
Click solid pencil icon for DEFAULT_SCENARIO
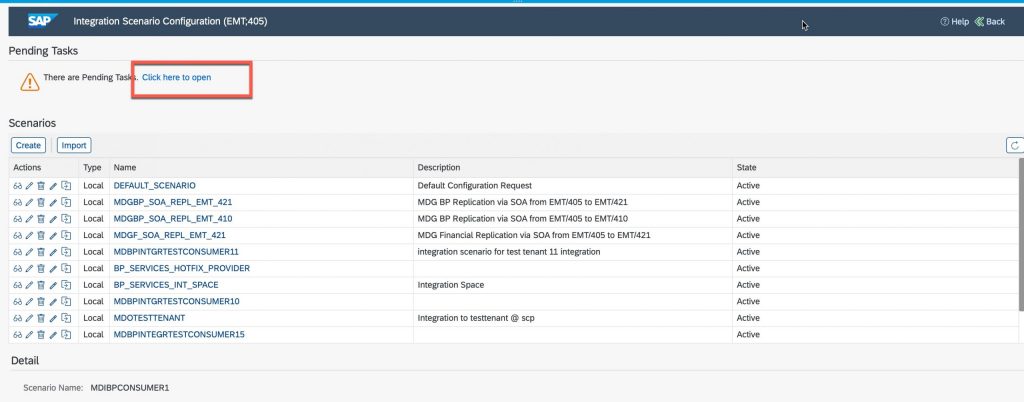[54, 186]
